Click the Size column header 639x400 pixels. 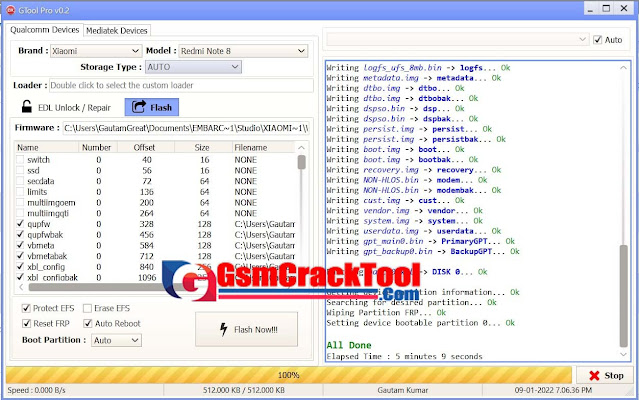[x=203, y=147]
